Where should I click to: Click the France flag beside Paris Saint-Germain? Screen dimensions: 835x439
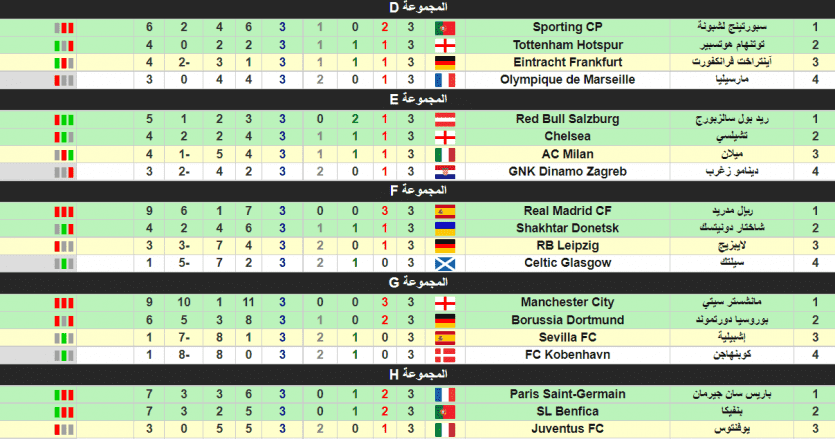[x=445, y=394]
